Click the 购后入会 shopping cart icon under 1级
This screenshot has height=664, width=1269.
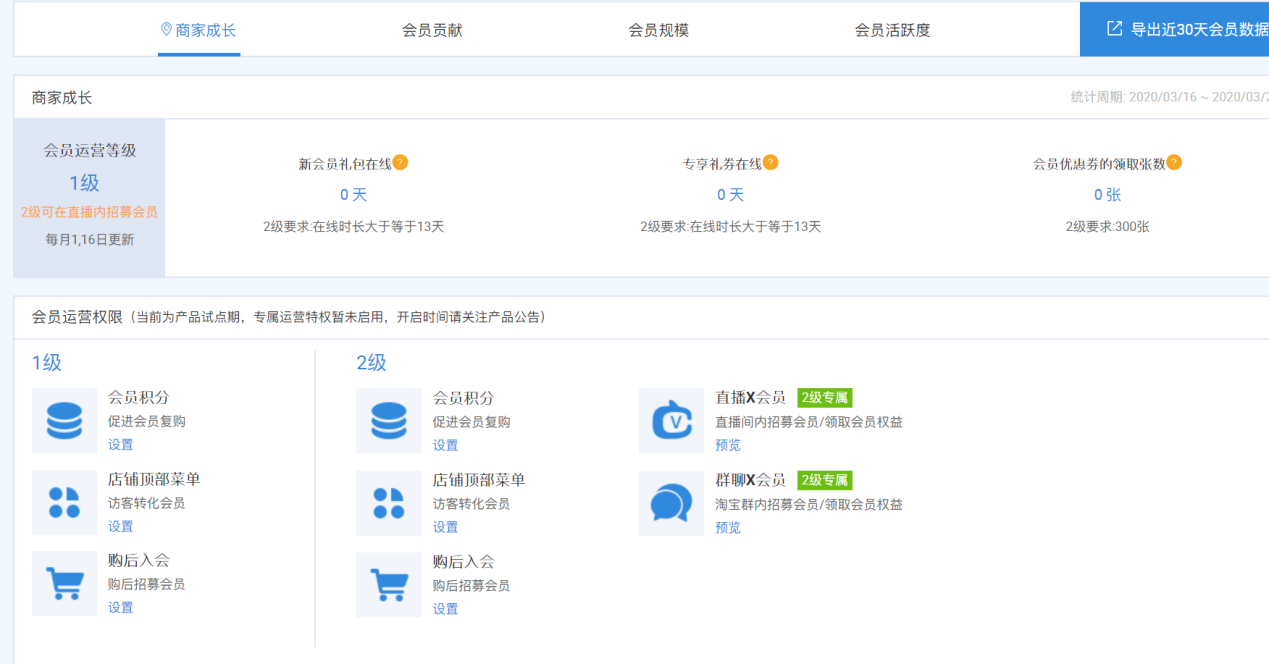(64, 583)
